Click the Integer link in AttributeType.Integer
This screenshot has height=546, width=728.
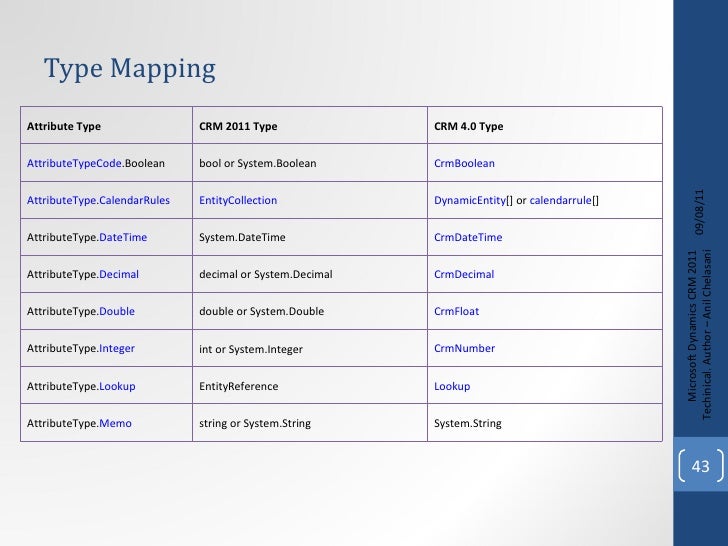117,349
